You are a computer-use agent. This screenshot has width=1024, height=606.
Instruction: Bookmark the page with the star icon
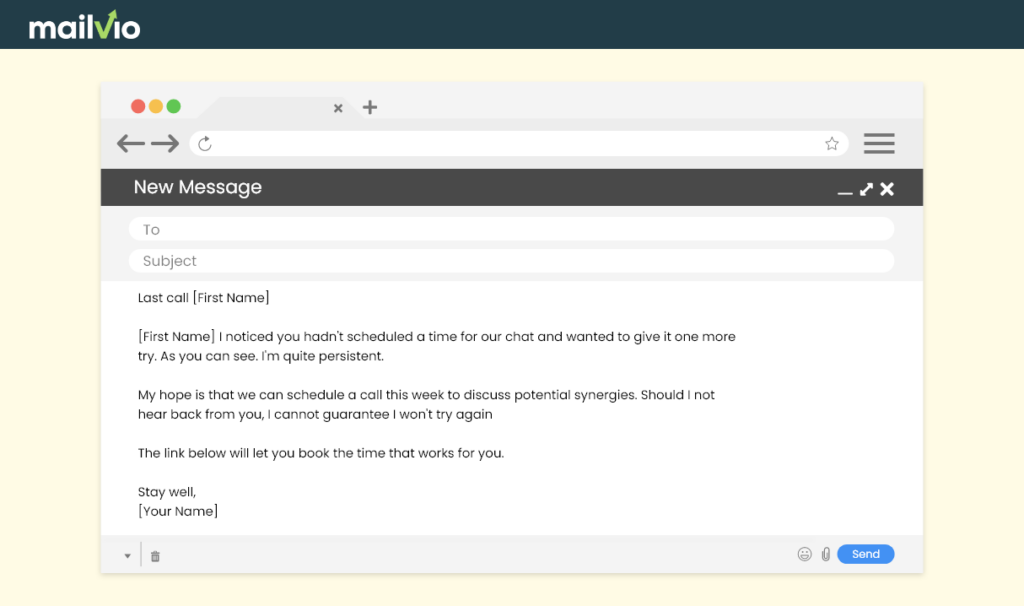click(x=831, y=144)
